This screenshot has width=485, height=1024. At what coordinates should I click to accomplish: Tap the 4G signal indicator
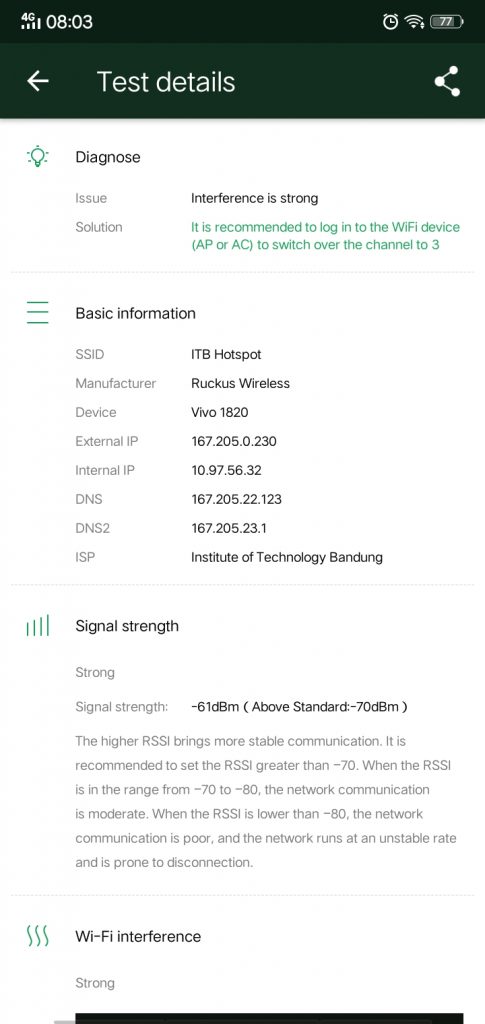tap(30, 22)
